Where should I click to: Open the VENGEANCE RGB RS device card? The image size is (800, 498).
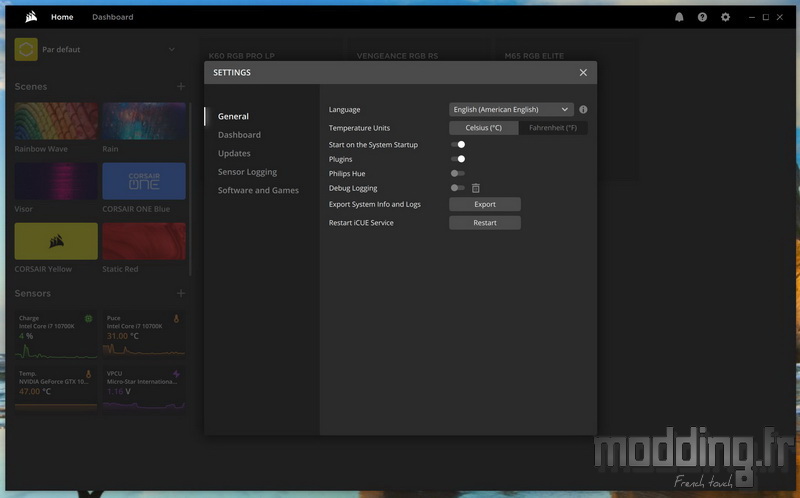(419, 110)
